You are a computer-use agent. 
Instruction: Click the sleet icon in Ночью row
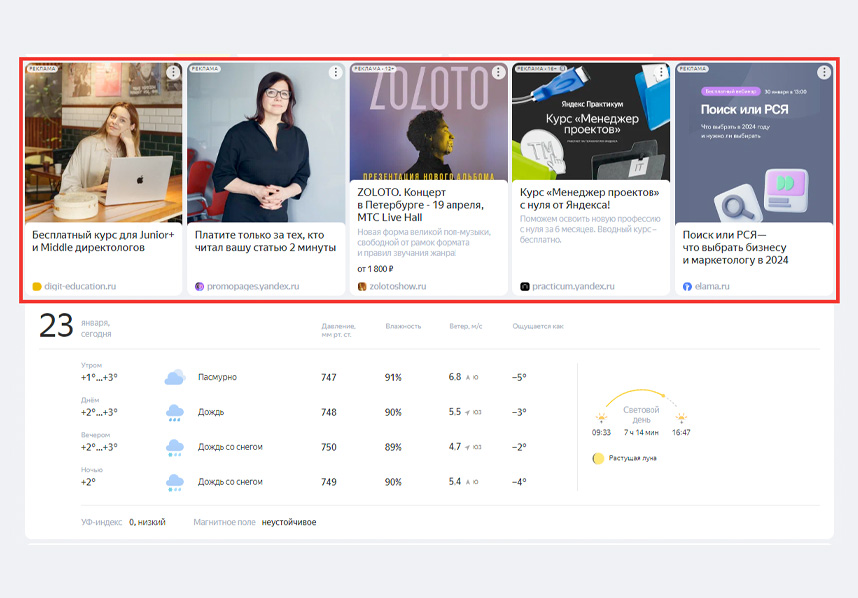[175, 483]
